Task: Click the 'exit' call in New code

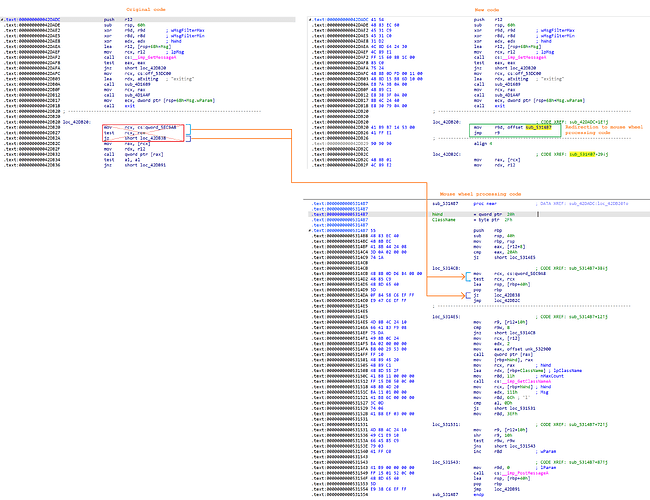Action: [500, 106]
